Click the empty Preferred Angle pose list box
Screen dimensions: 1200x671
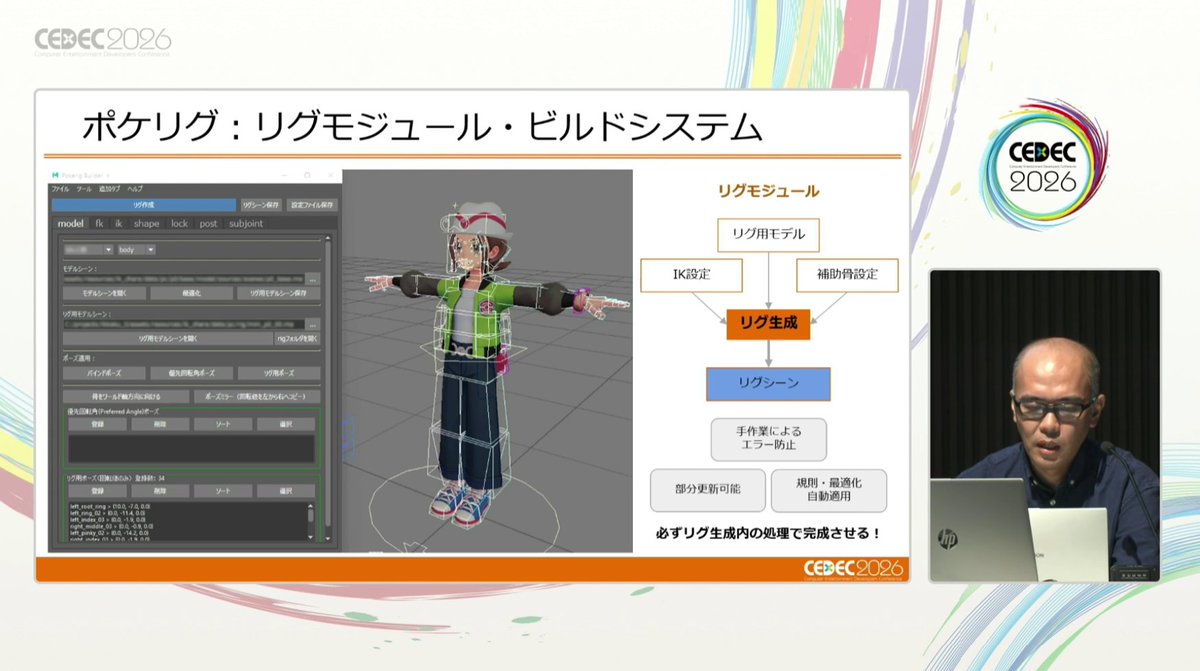click(x=192, y=447)
